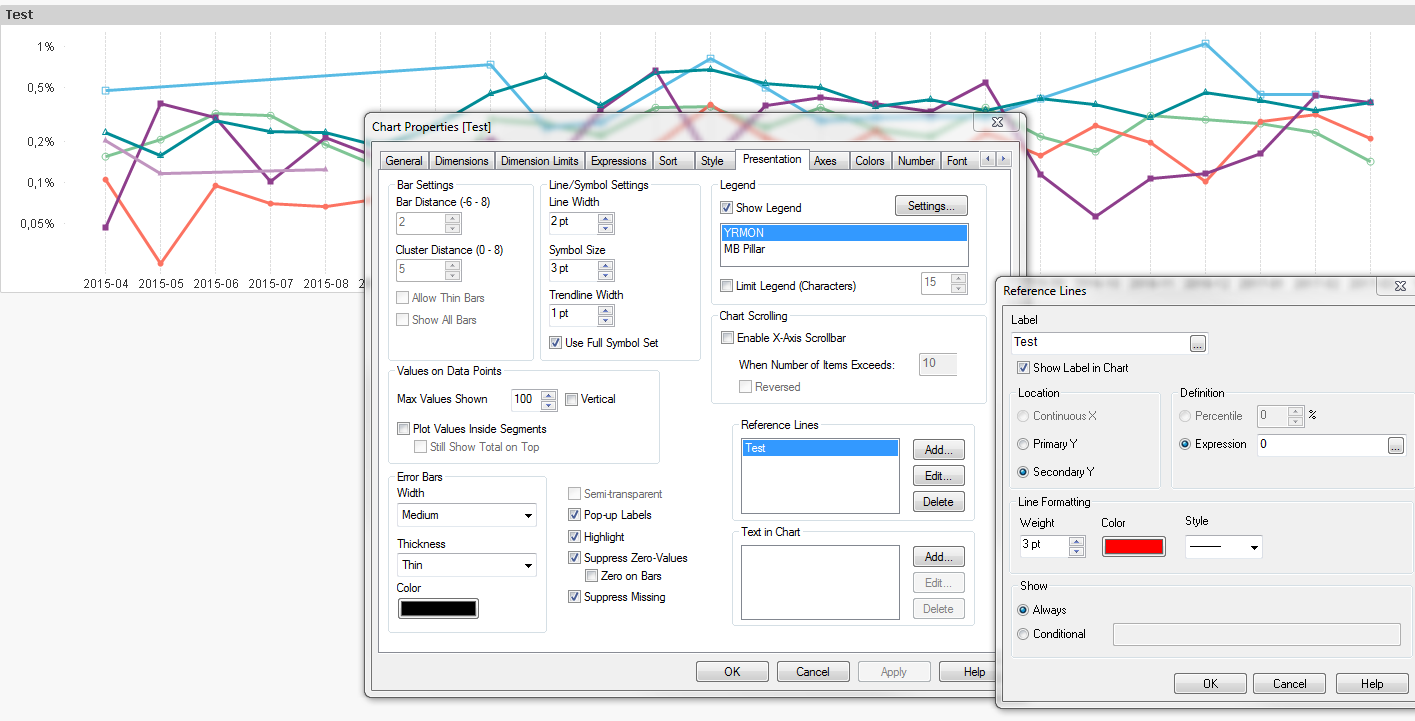Select YRMON in the legend list

point(844,233)
